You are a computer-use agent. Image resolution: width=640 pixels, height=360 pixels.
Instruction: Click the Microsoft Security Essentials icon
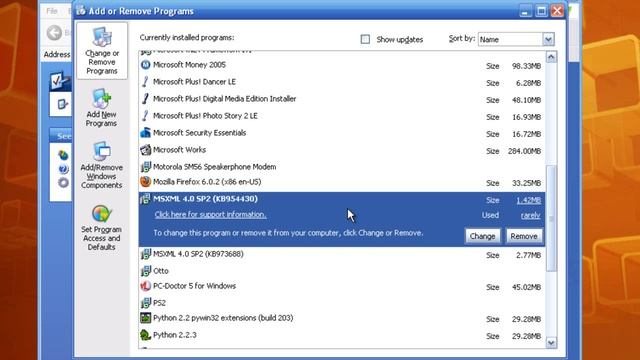(x=145, y=133)
